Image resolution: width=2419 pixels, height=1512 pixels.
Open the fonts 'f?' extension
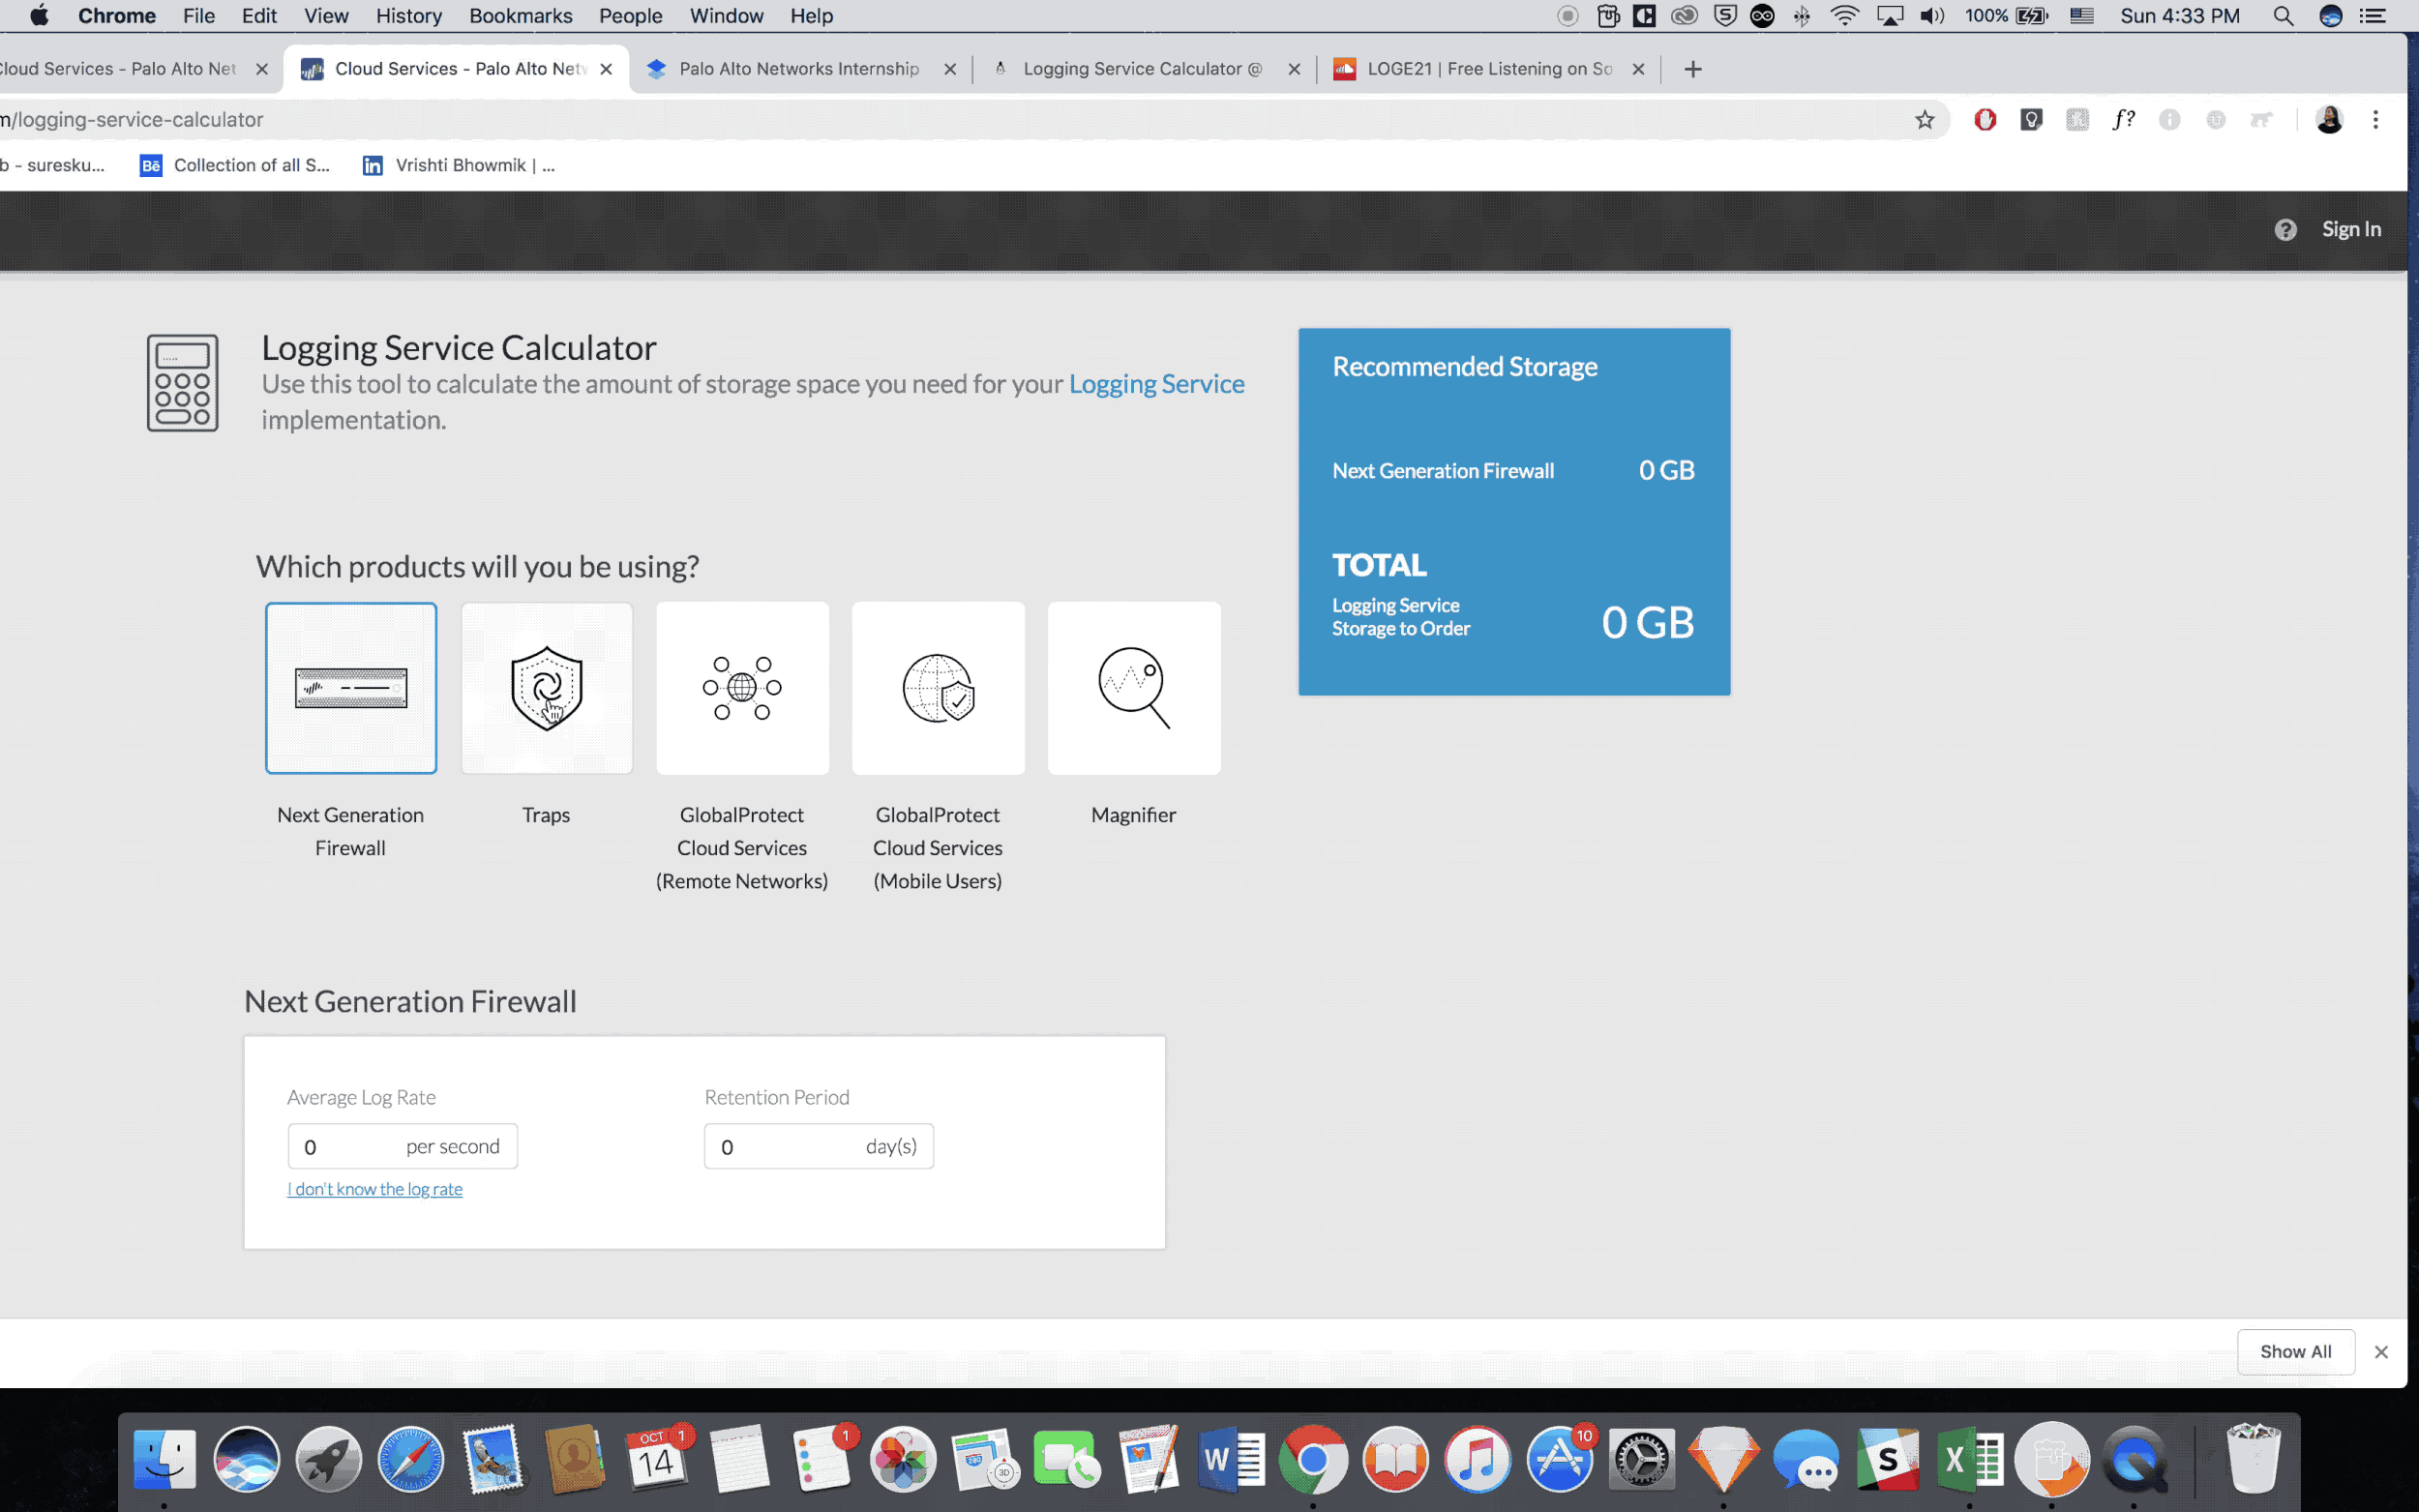tap(2123, 120)
